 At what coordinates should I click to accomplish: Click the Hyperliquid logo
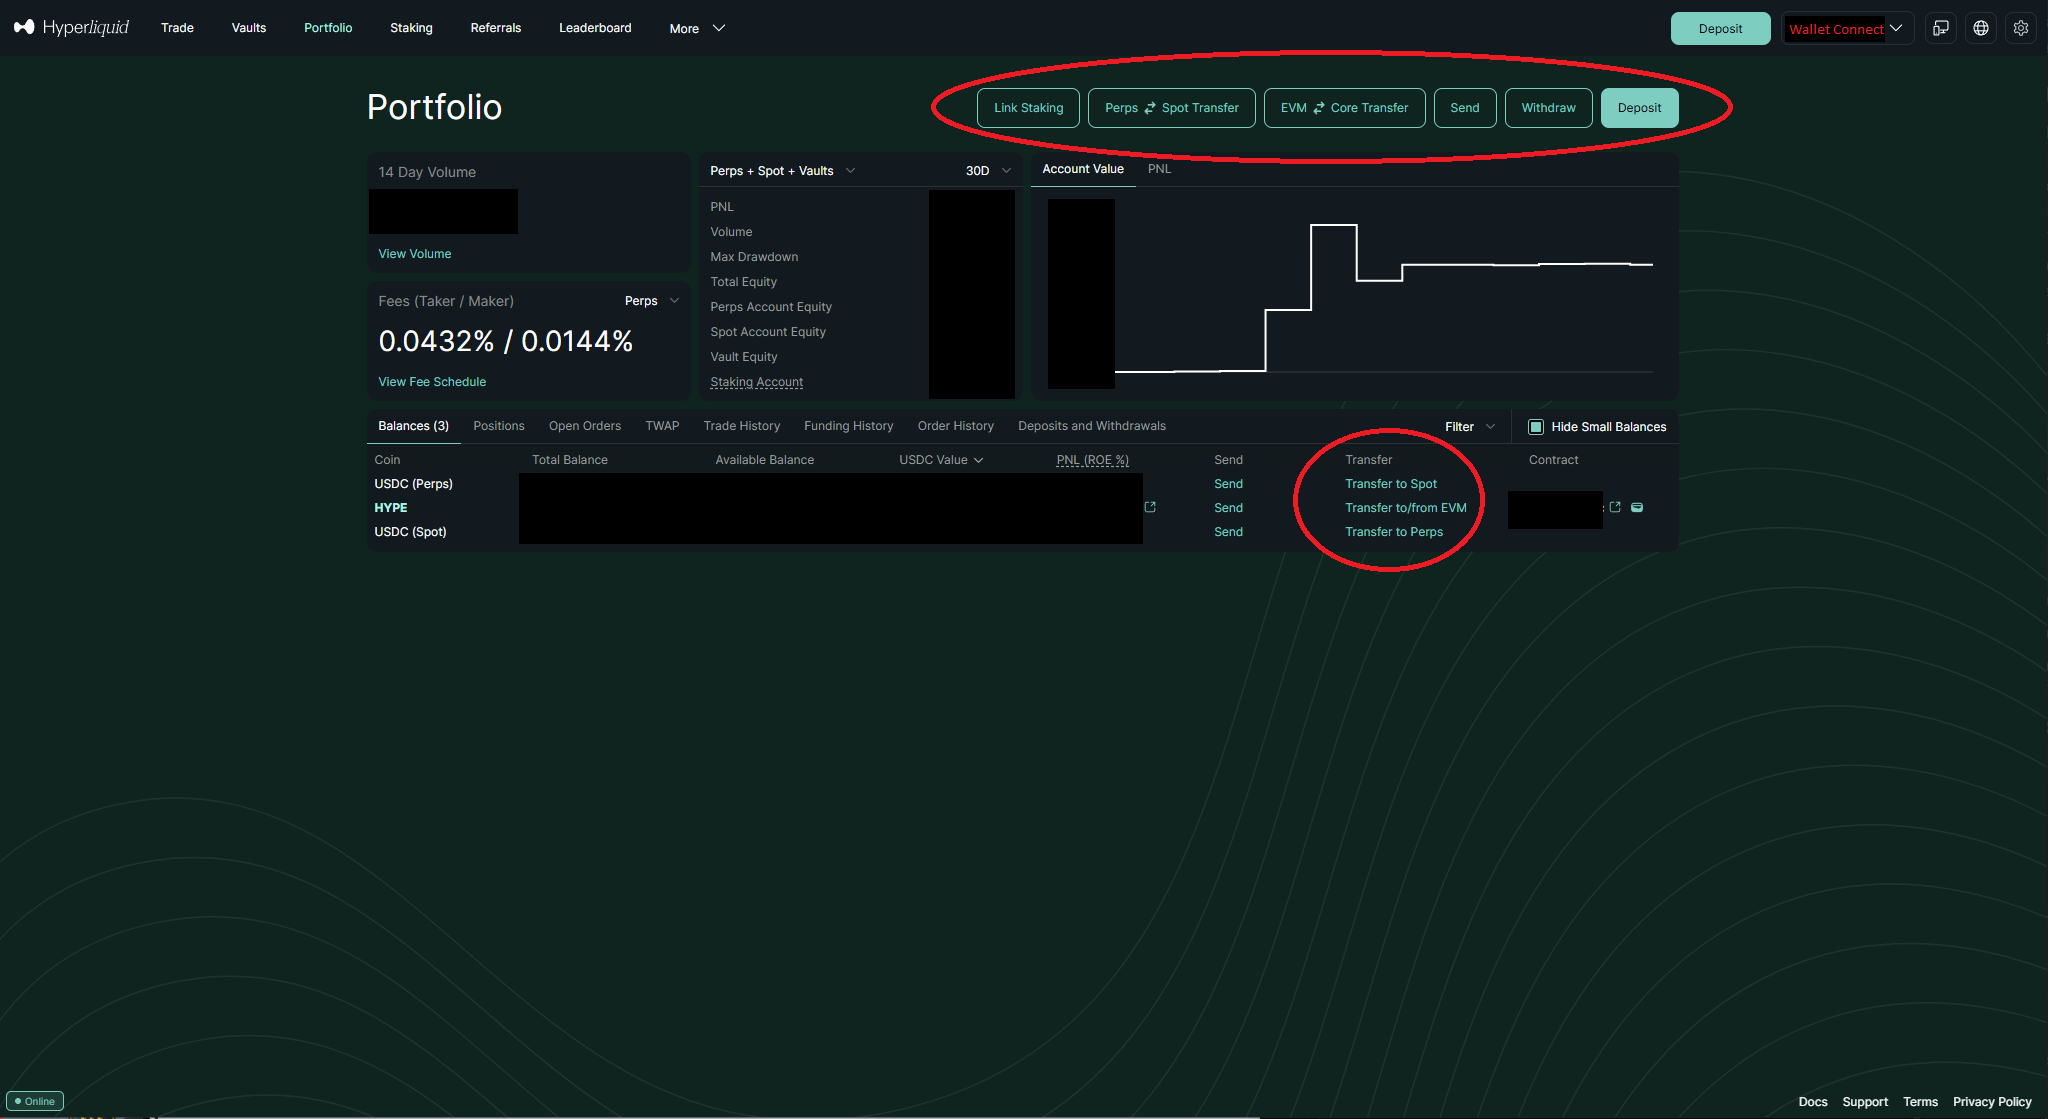[71, 27]
